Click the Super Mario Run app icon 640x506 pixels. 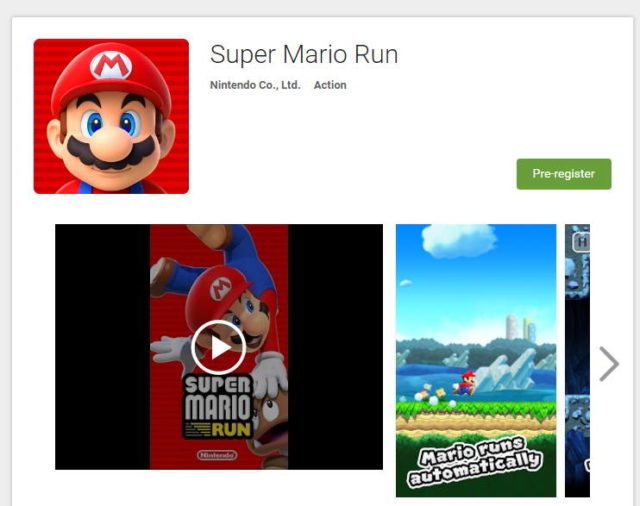(111, 116)
